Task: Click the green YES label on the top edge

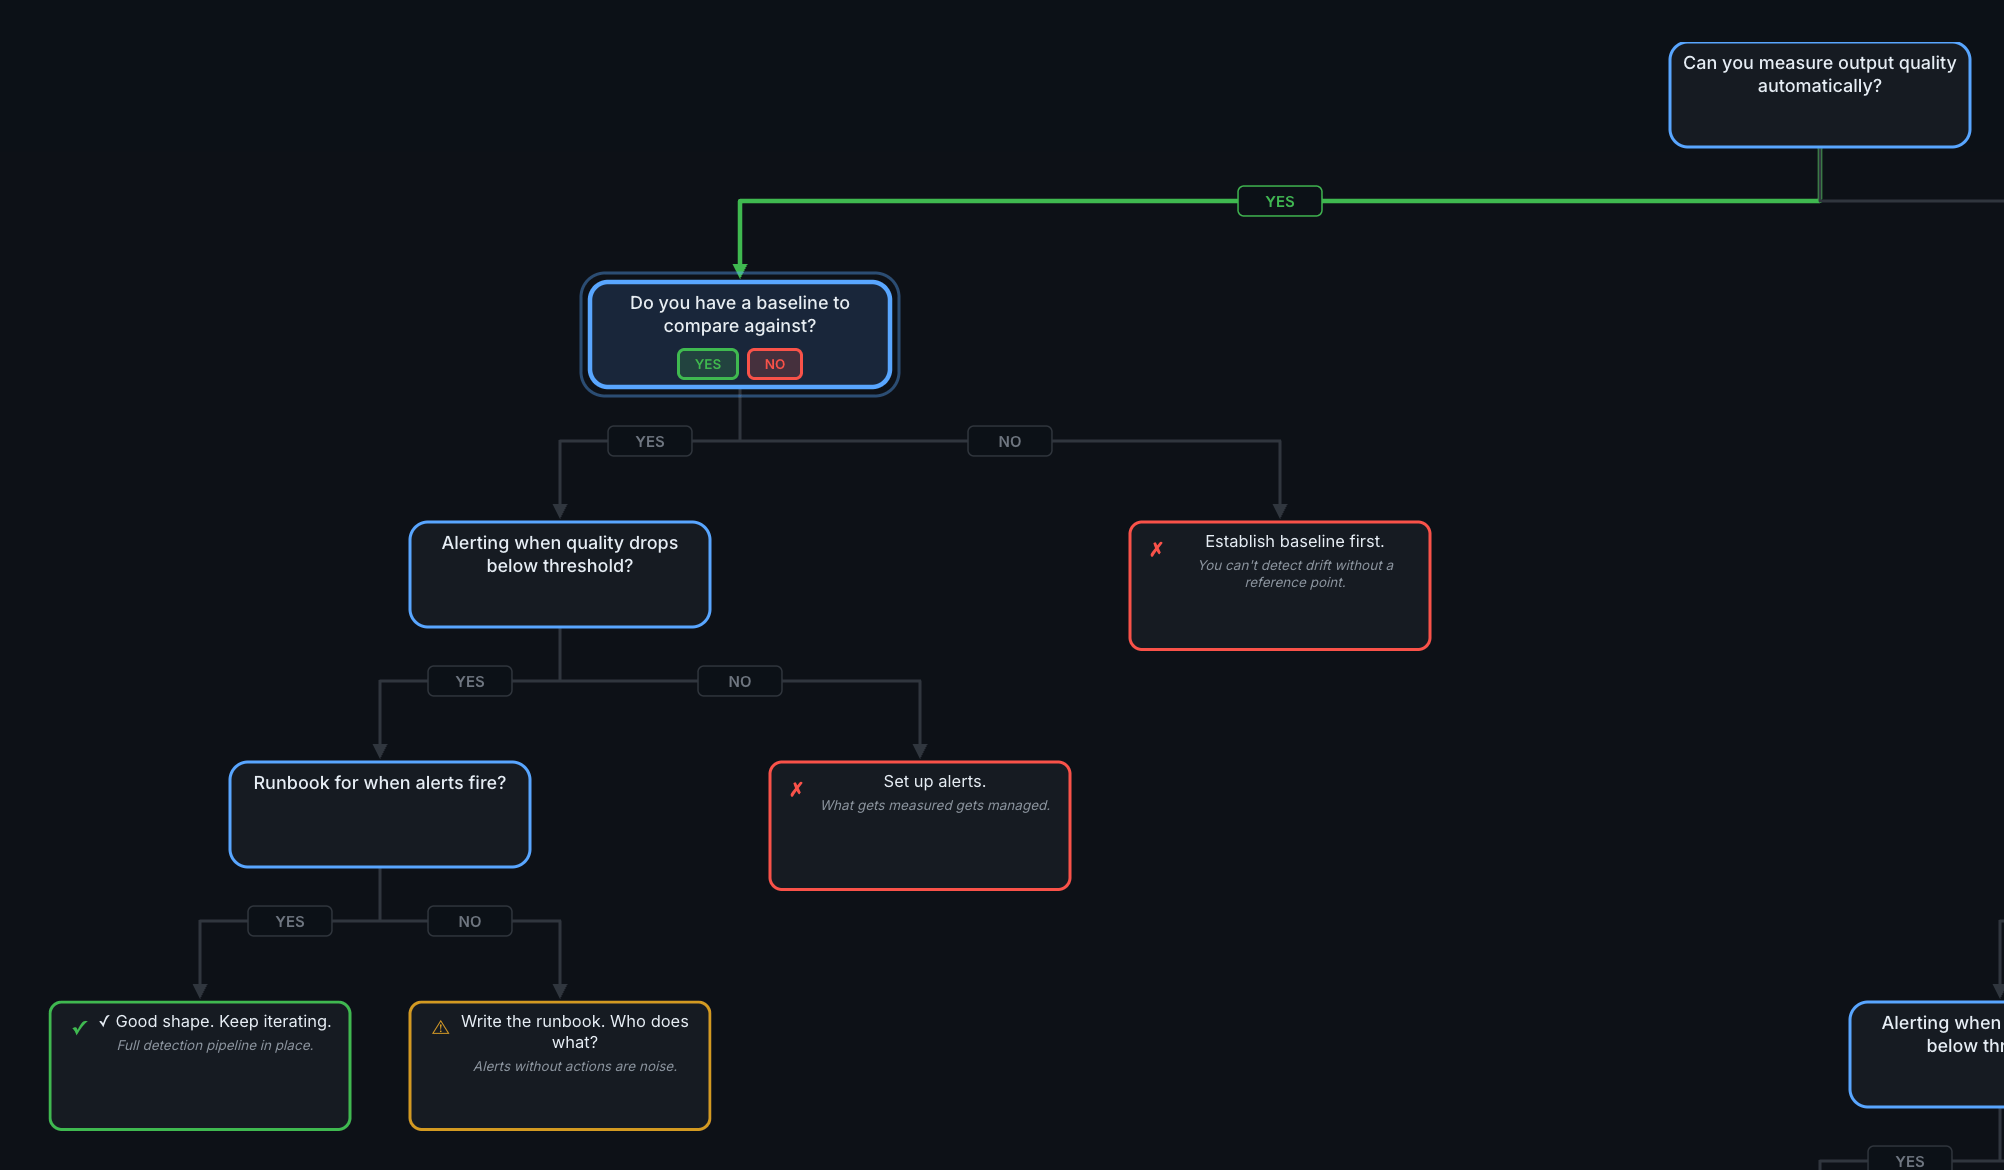Action: pyautogui.click(x=1279, y=201)
